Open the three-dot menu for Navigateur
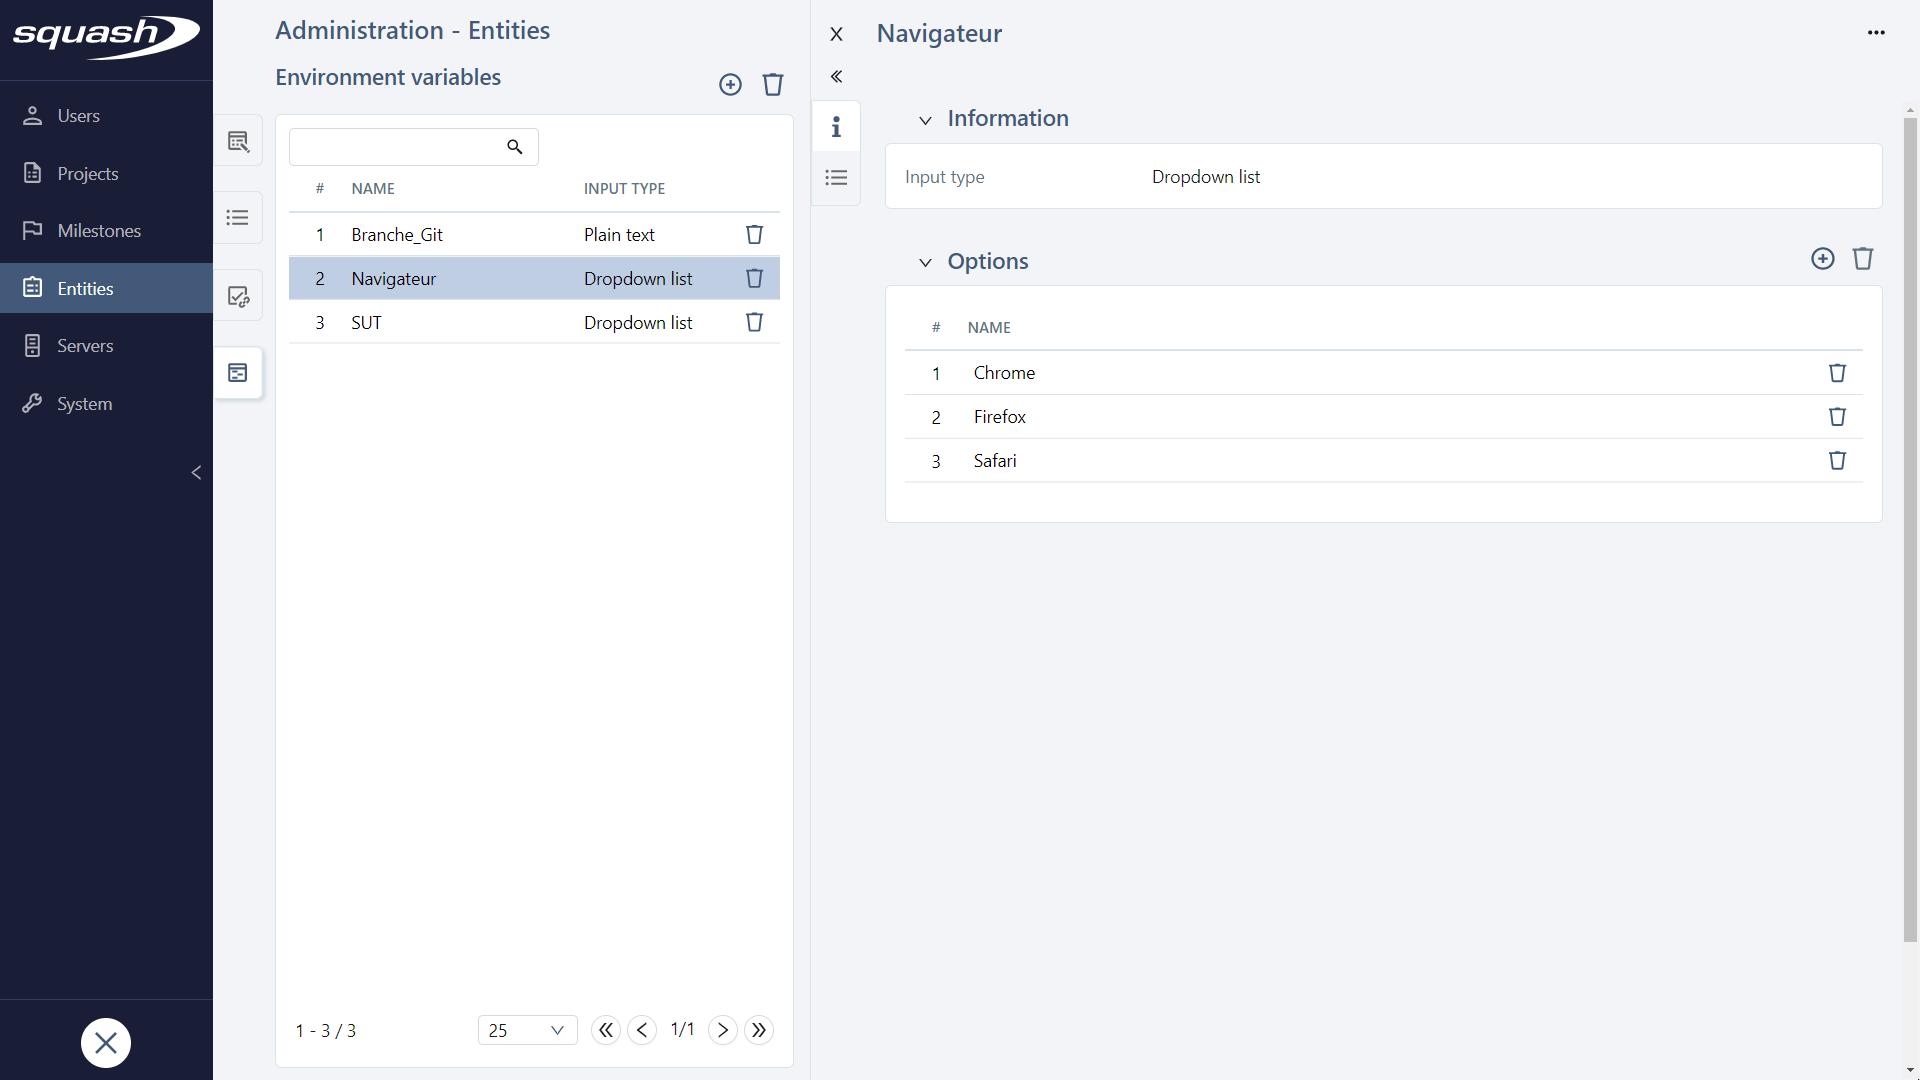This screenshot has height=1080, width=1920. point(1876,33)
